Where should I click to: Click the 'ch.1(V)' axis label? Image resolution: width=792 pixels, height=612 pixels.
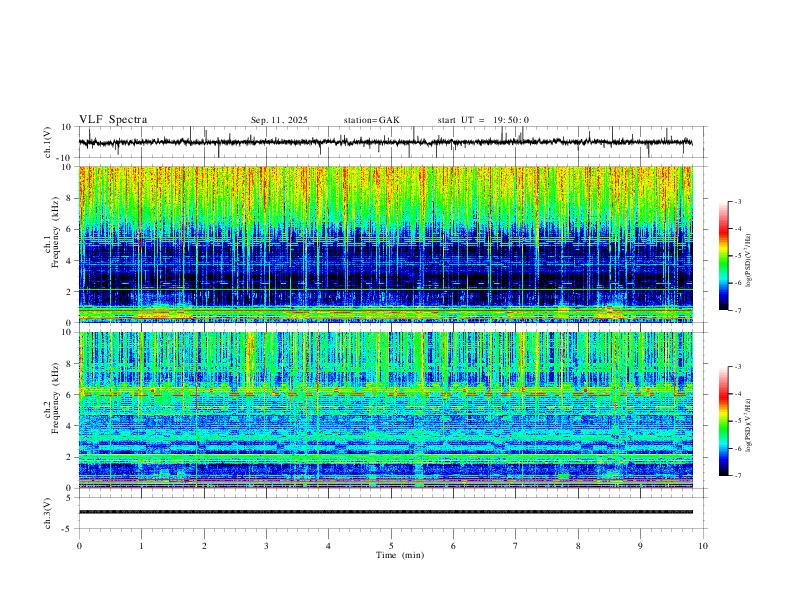click(x=48, y=142)
